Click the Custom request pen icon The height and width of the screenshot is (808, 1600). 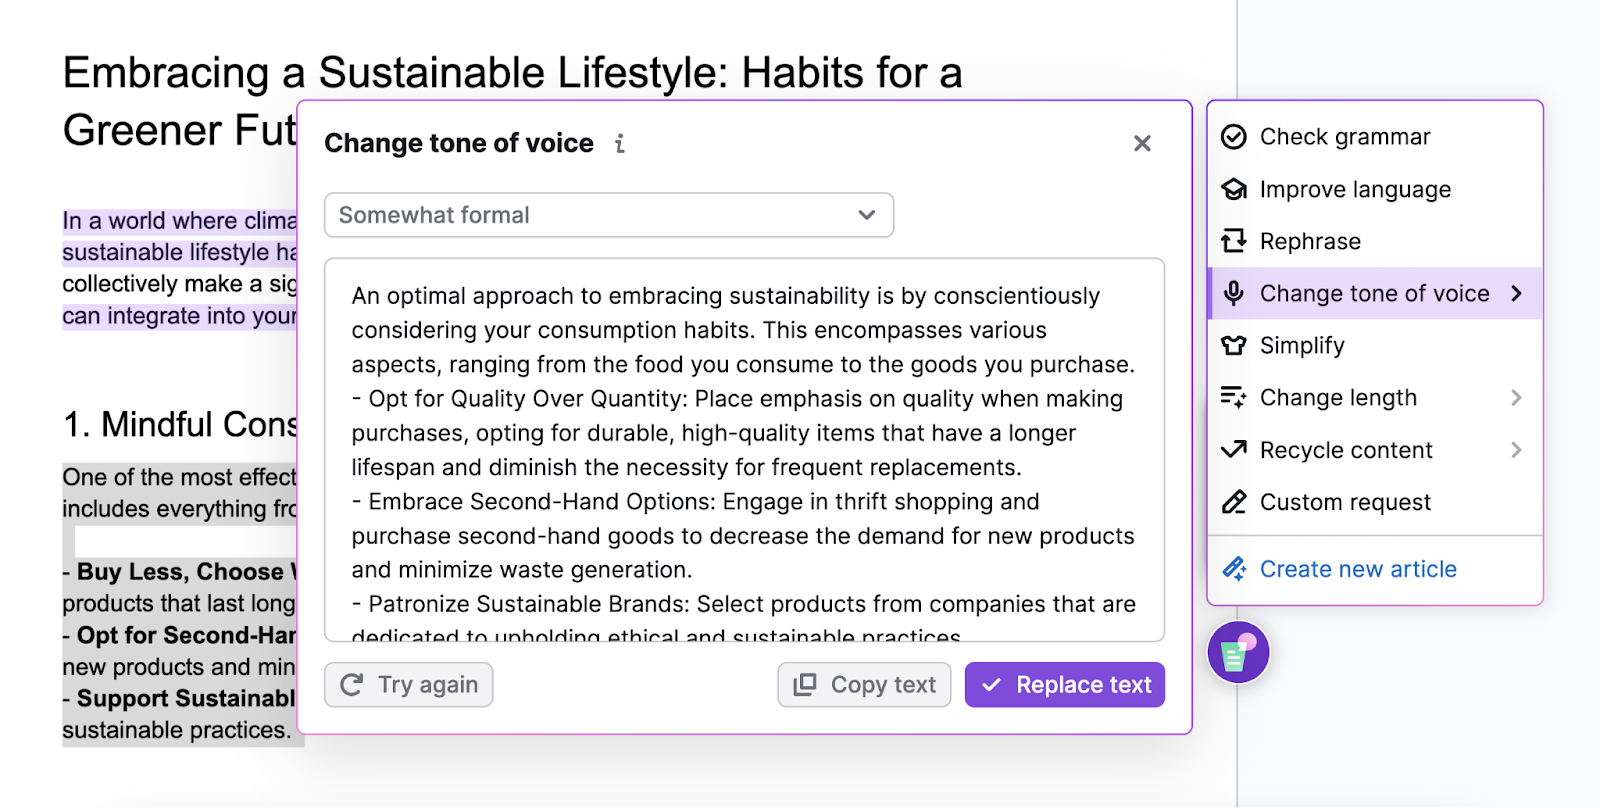(1236, 502)
